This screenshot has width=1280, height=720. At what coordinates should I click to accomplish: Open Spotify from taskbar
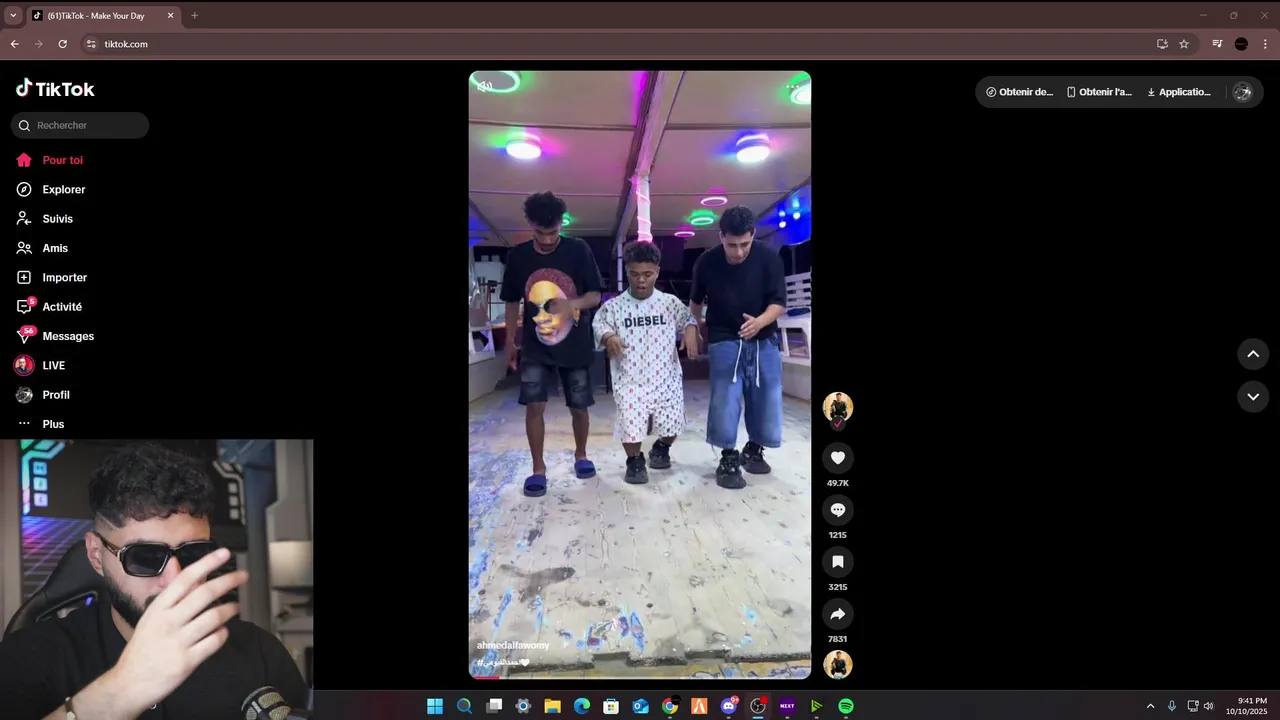tap(846, 706)
